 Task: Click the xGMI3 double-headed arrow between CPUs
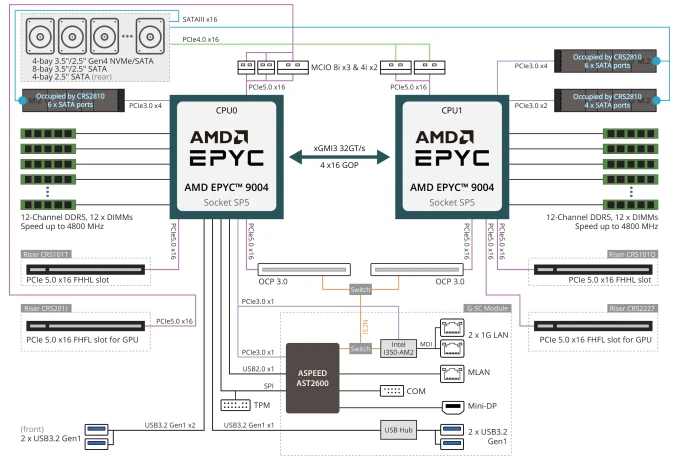[339, 157]
